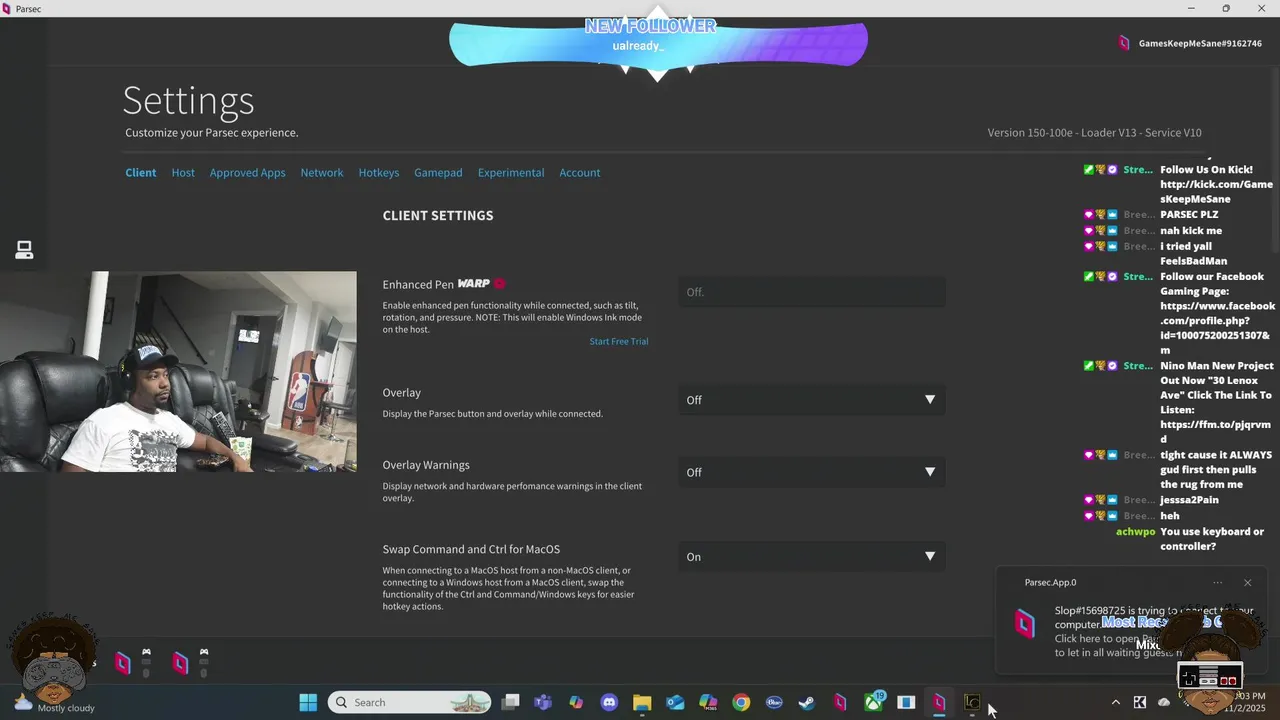Click the disabled Enhanced Pen Off field
The width and height of the screenshot is (1280, 720).
click(x=811, y=292)
